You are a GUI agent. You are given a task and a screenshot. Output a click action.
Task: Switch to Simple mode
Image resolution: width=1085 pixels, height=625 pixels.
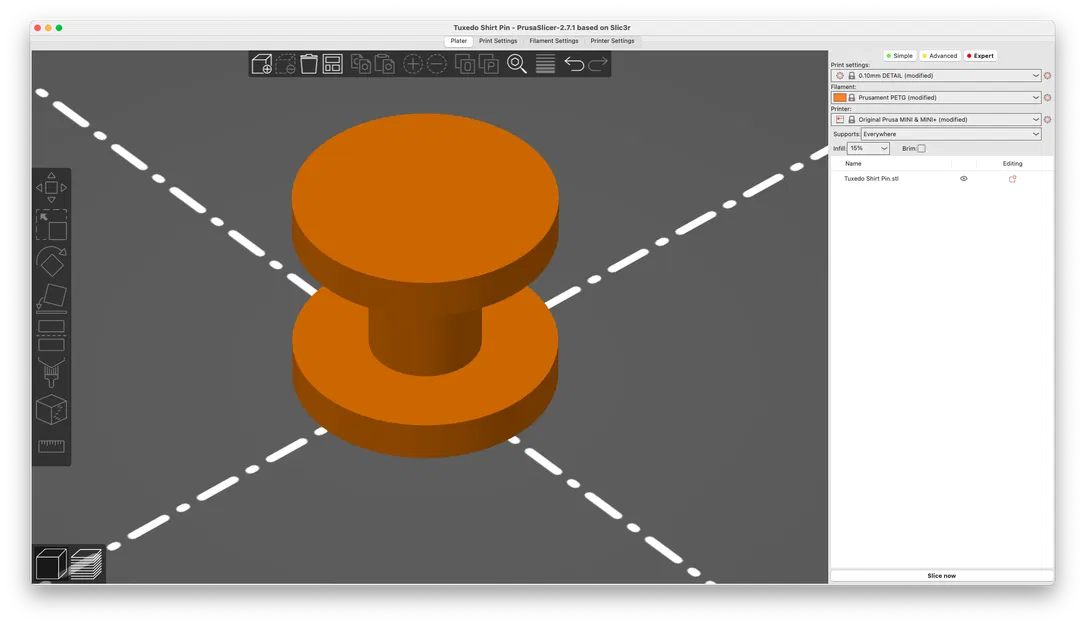click(x=900, y=55)
